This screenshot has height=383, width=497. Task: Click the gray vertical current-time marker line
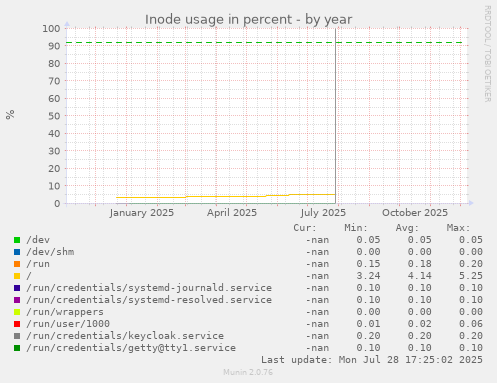click(335, 116)
